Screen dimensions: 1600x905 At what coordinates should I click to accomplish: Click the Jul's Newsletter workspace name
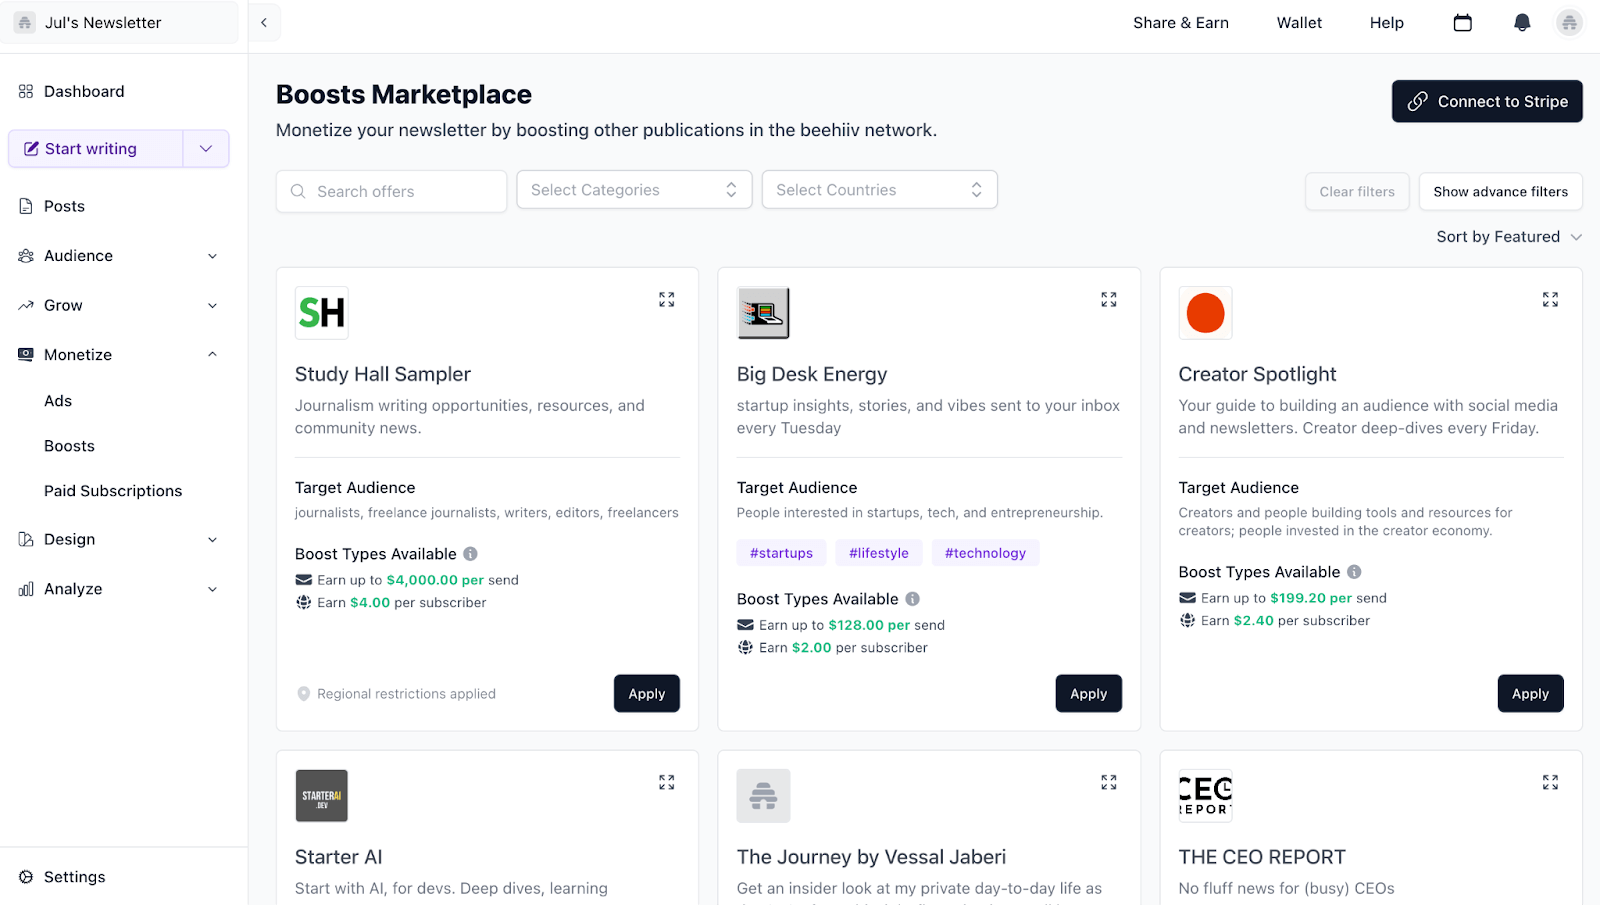tap(103, 22)
